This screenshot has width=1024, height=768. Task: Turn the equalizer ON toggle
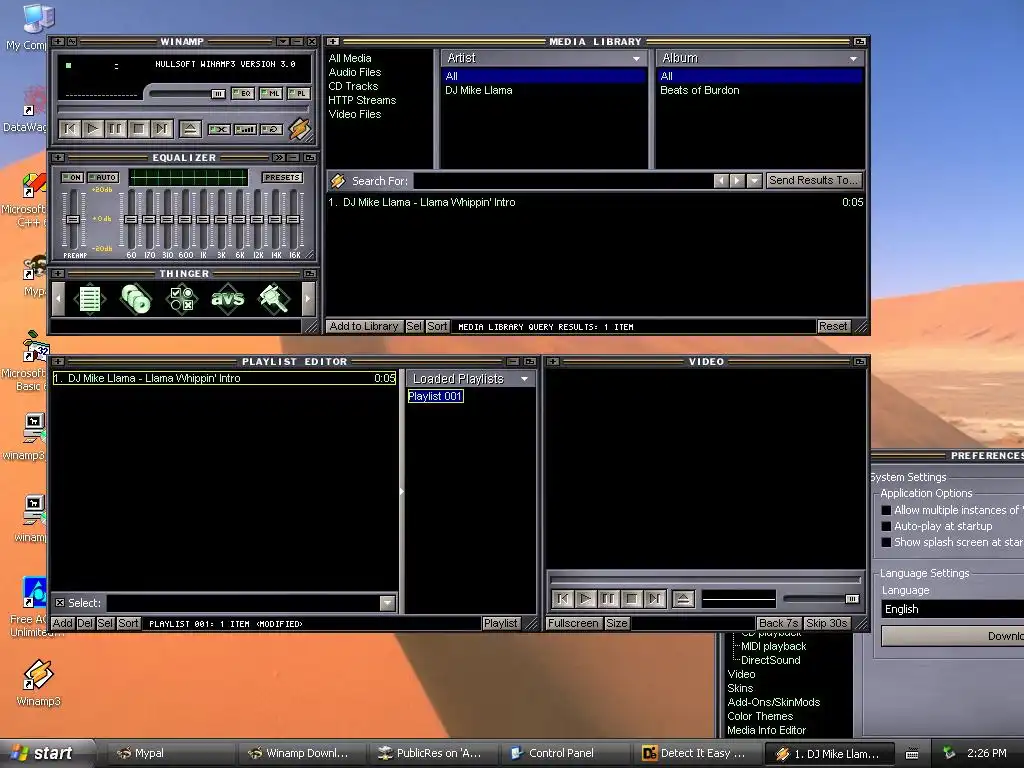coord(72,178)
